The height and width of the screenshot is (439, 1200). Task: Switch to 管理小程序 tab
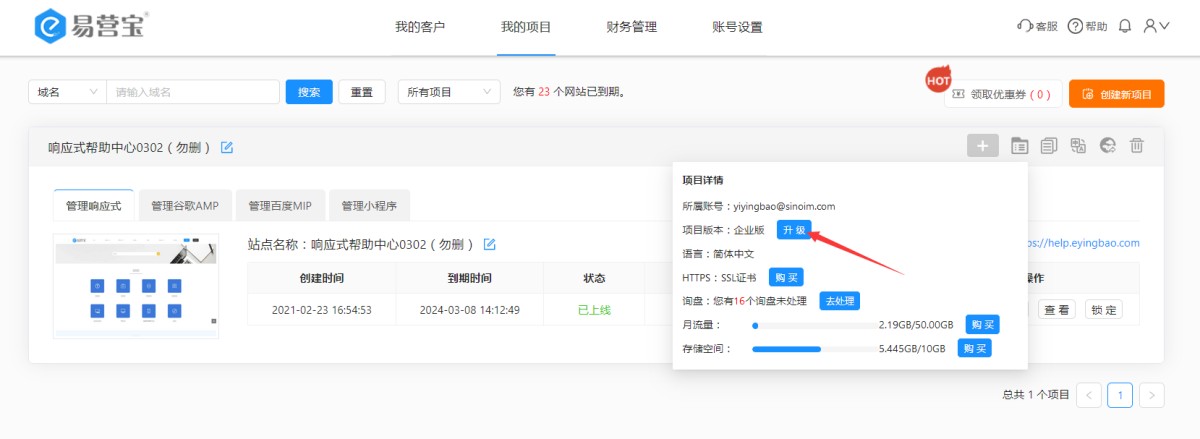tap(369, 206)
